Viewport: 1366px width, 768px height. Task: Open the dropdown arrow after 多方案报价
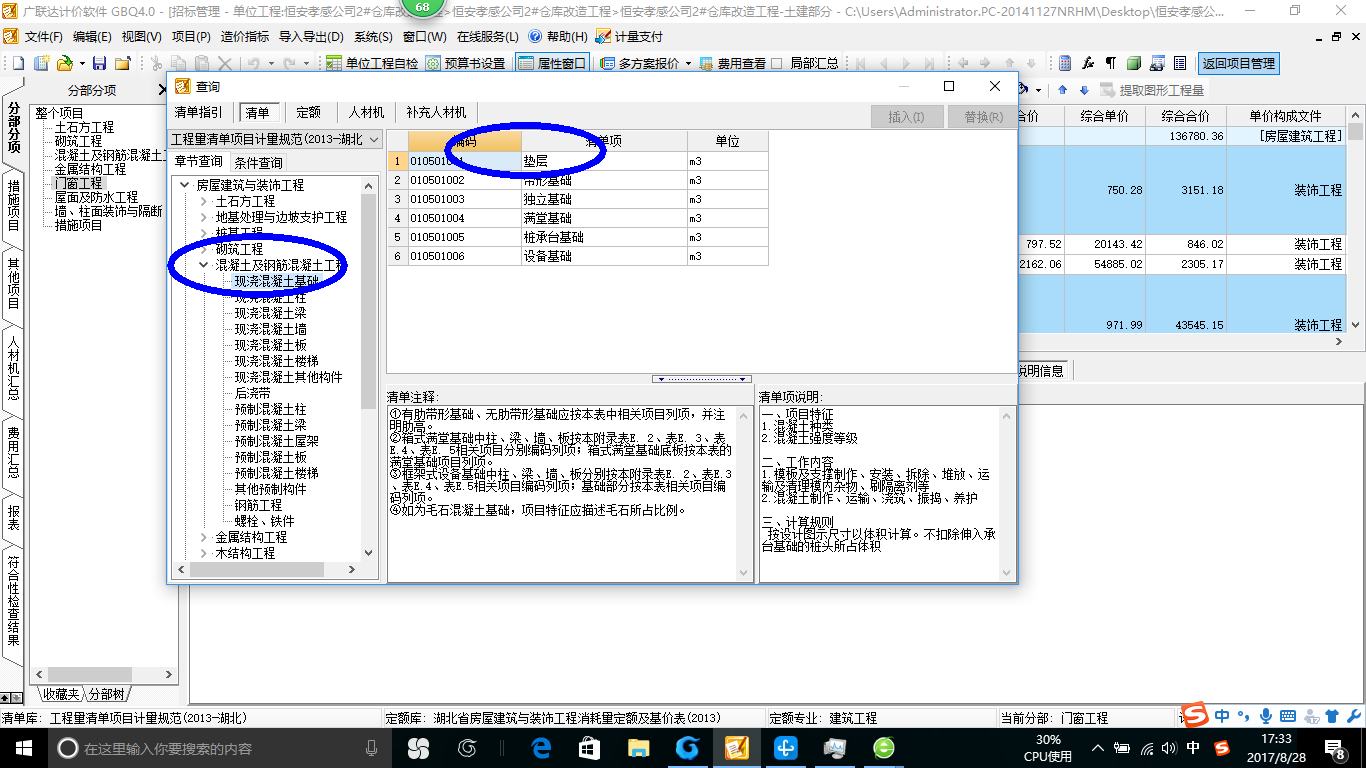pyautogui.click(x=688, y=63)
